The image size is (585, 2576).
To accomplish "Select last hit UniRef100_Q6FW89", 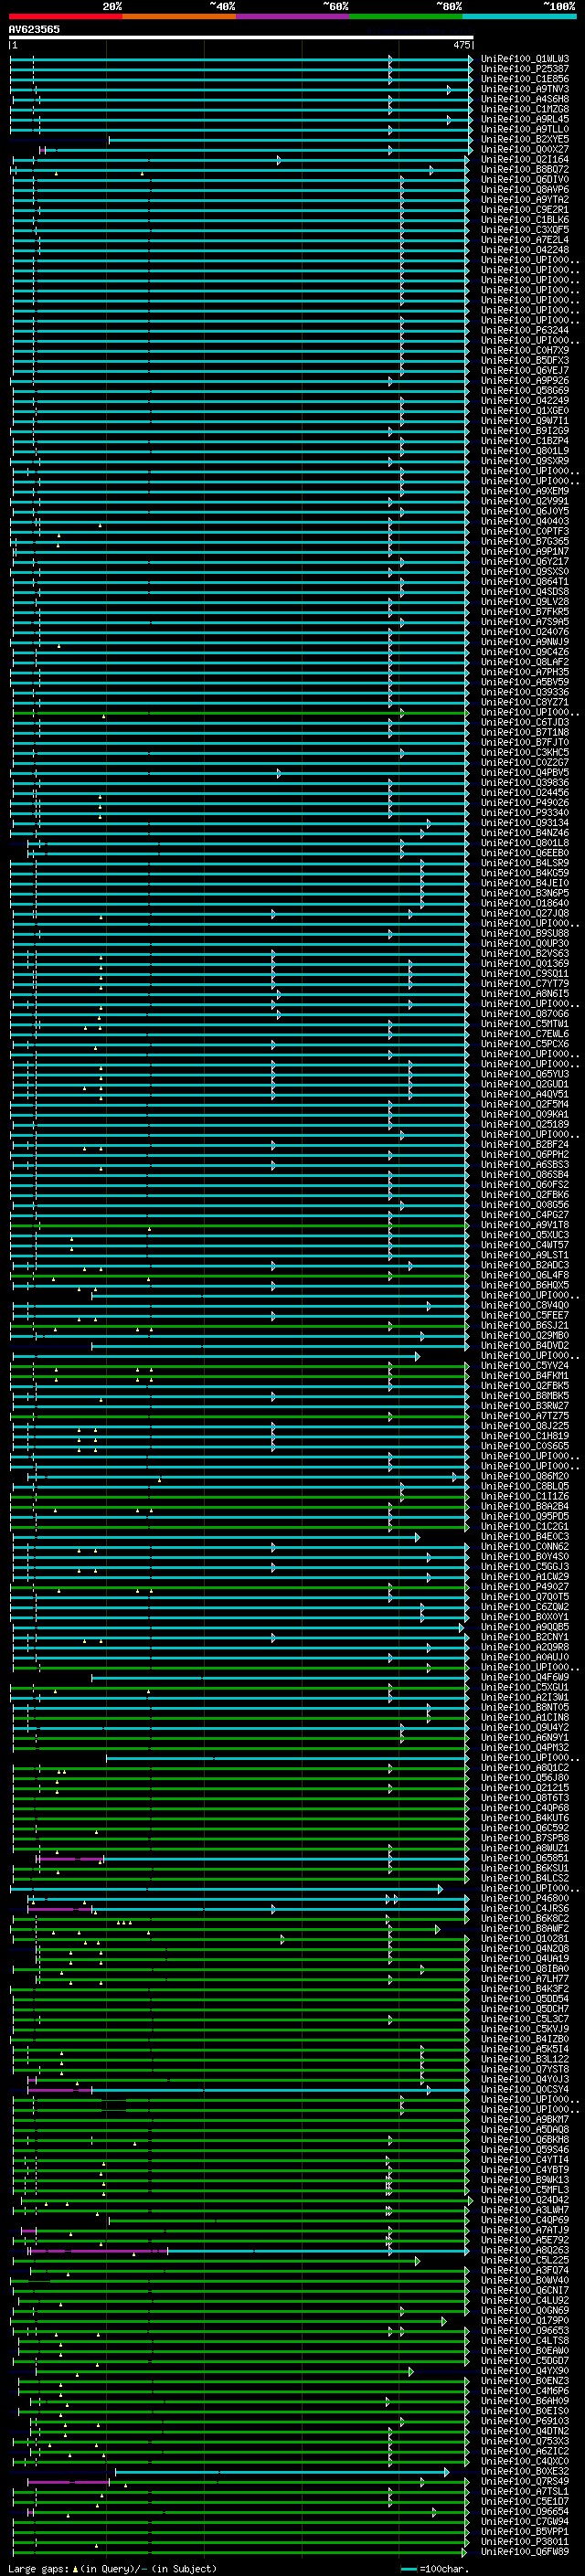I will pyautogui.click(x=525, y=2552).
